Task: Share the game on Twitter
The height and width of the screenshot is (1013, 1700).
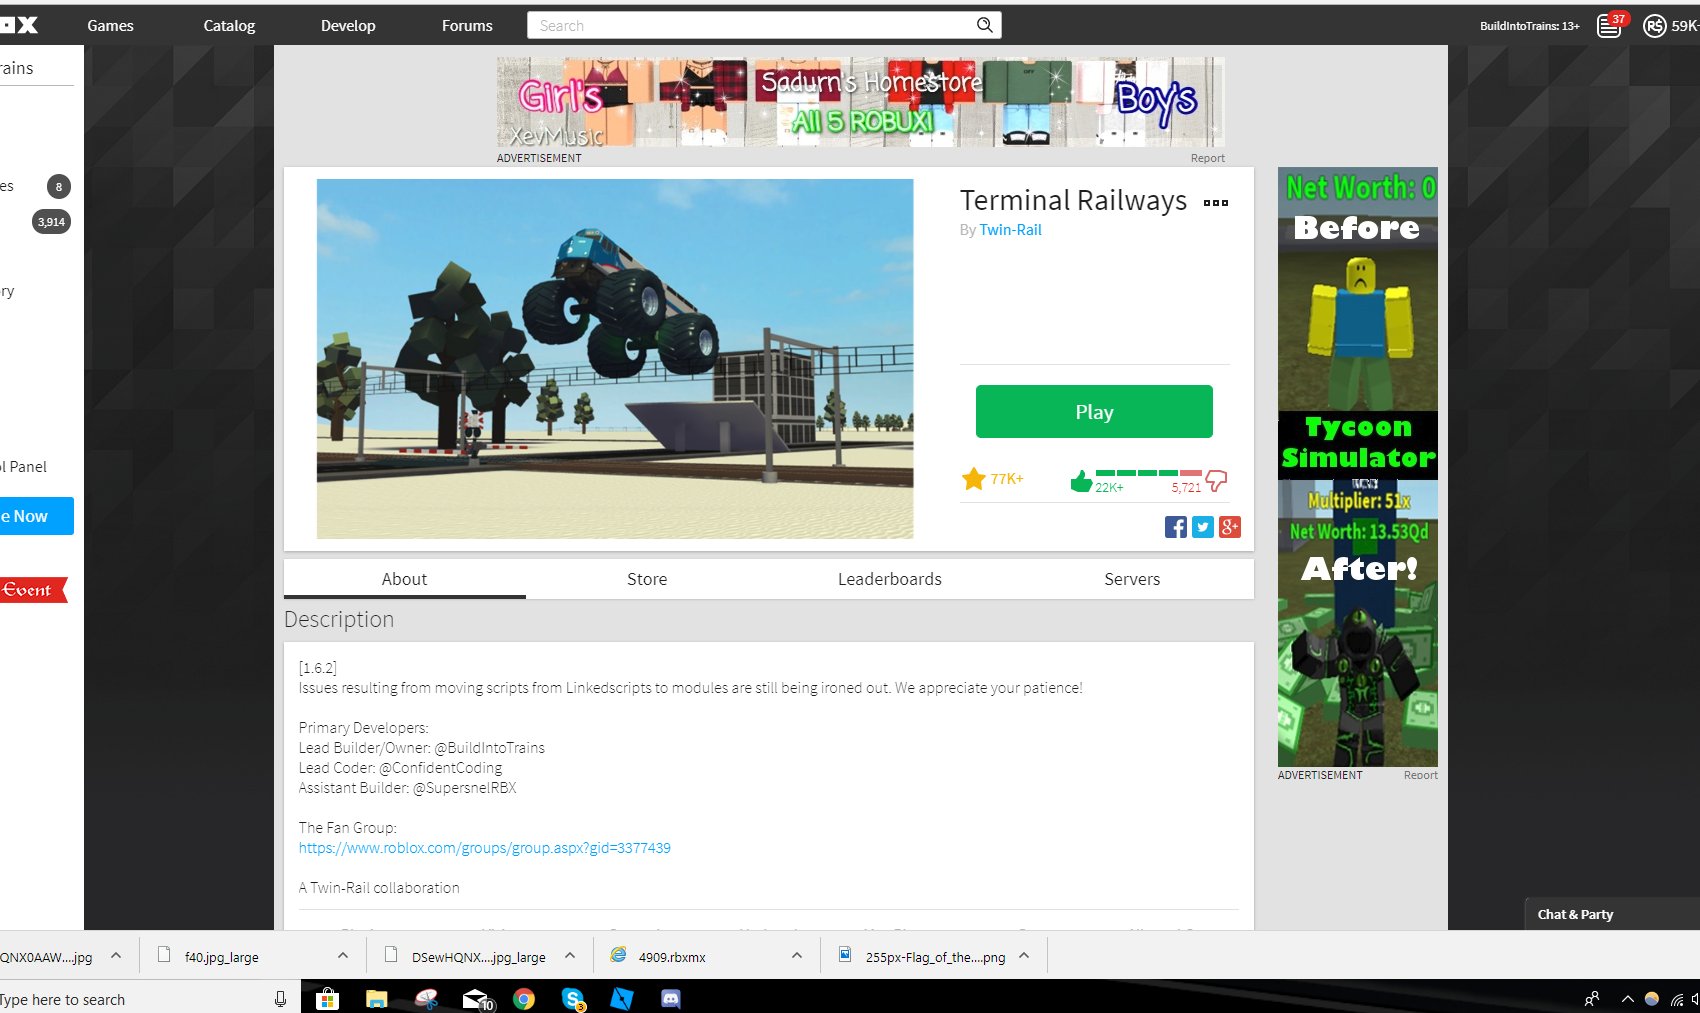Action: tap(1203, 527)
